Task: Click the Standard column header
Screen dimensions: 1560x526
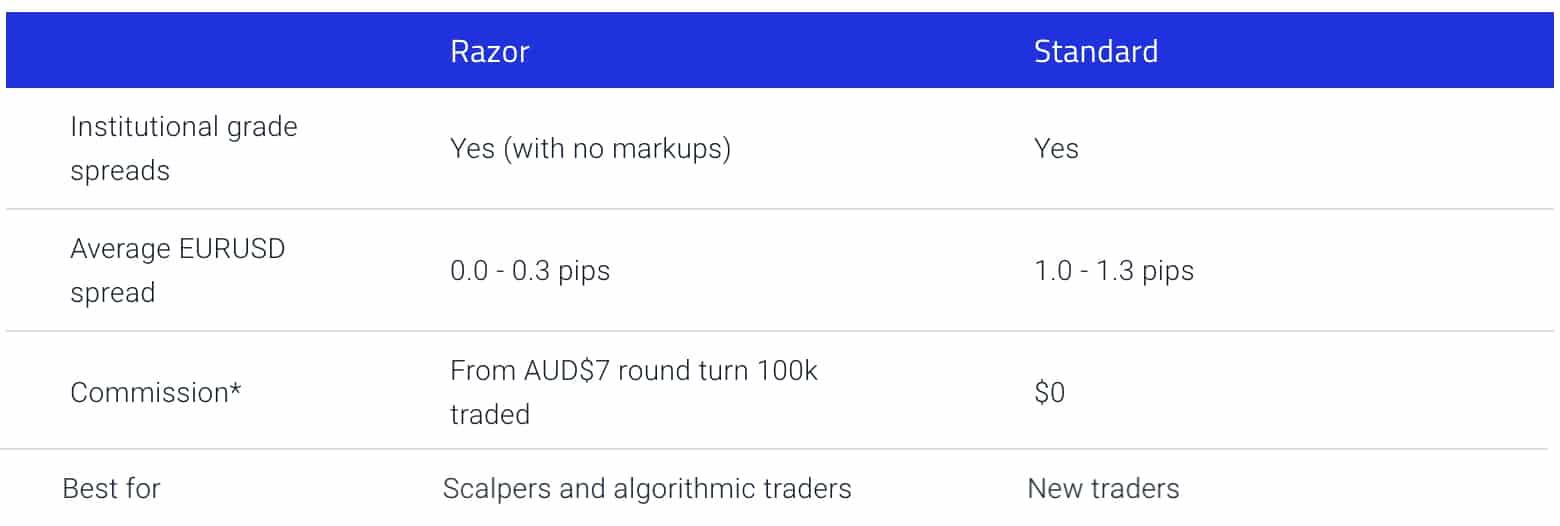Action: pos(1095,51)
